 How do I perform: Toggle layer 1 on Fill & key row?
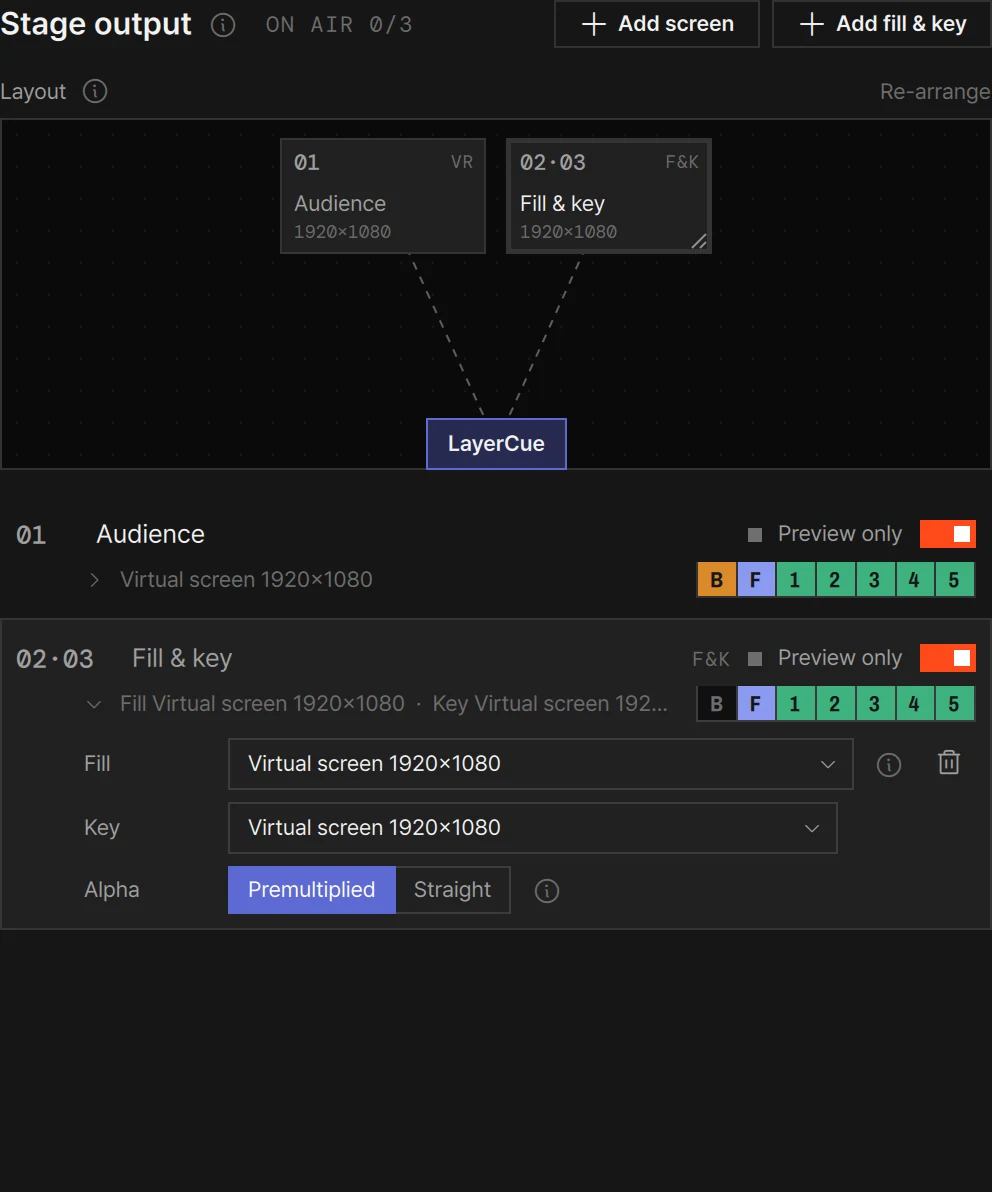tap(795, 704)
